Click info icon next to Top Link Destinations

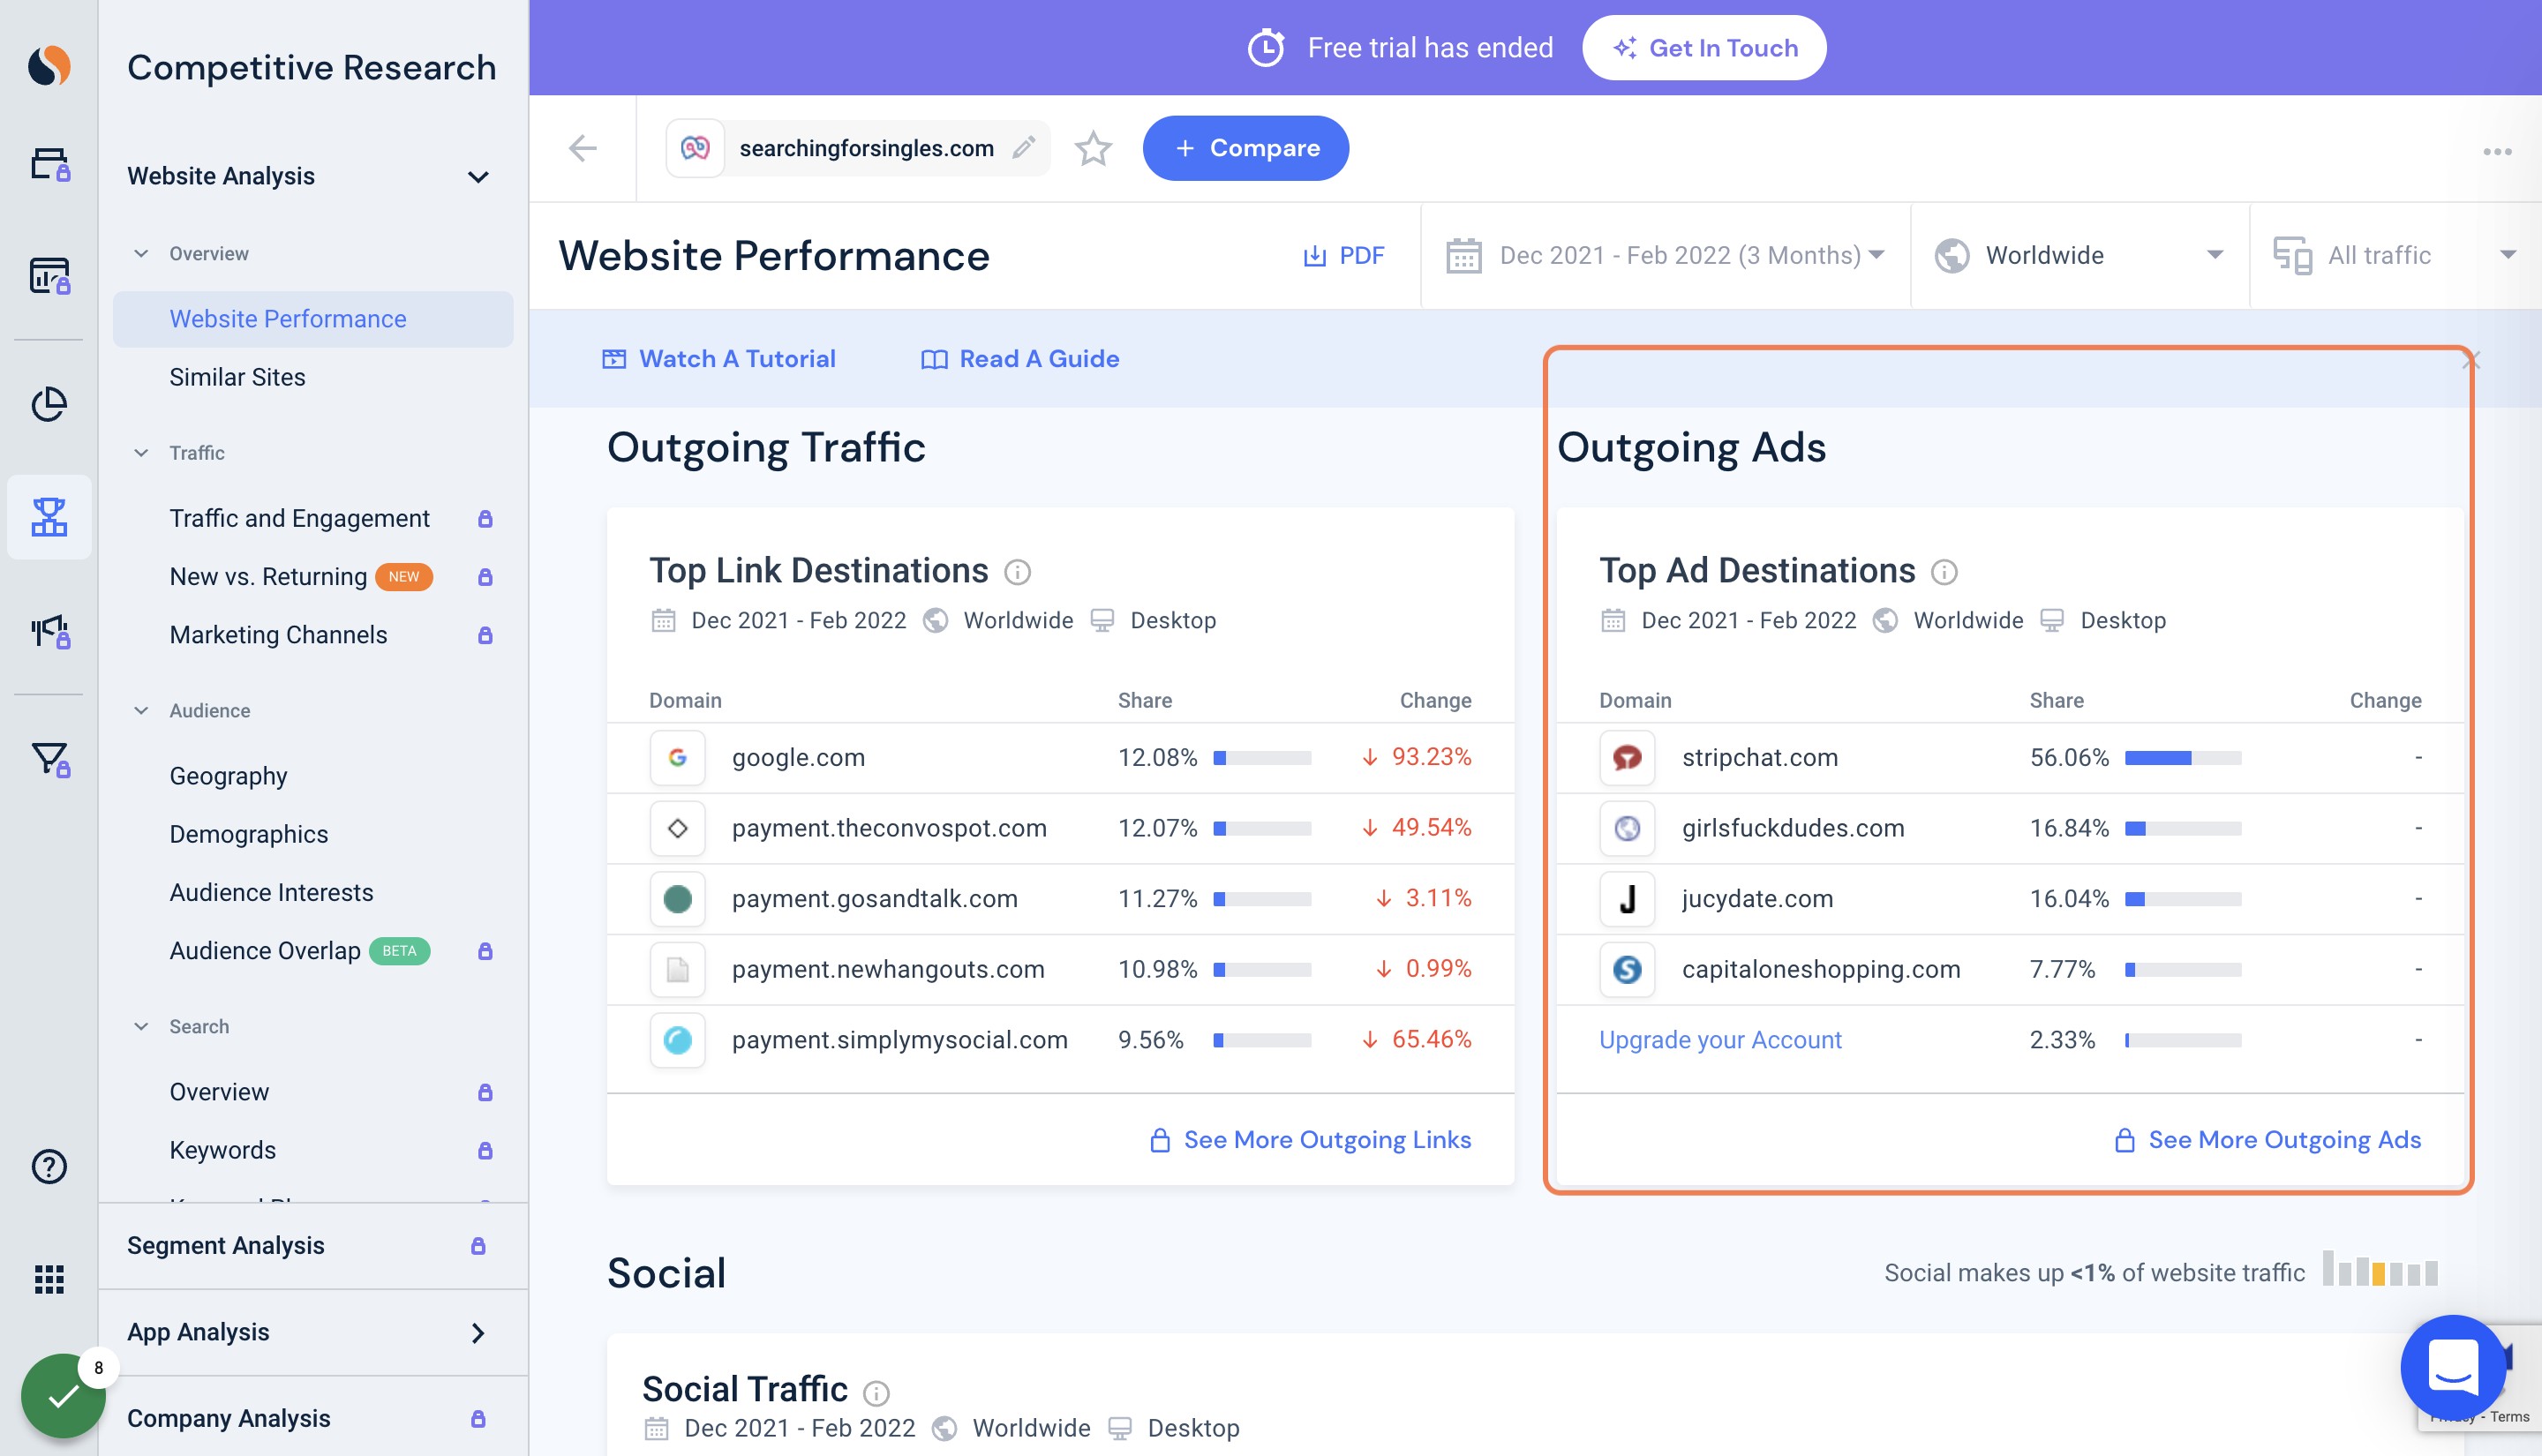click(x=1017, y=572)
